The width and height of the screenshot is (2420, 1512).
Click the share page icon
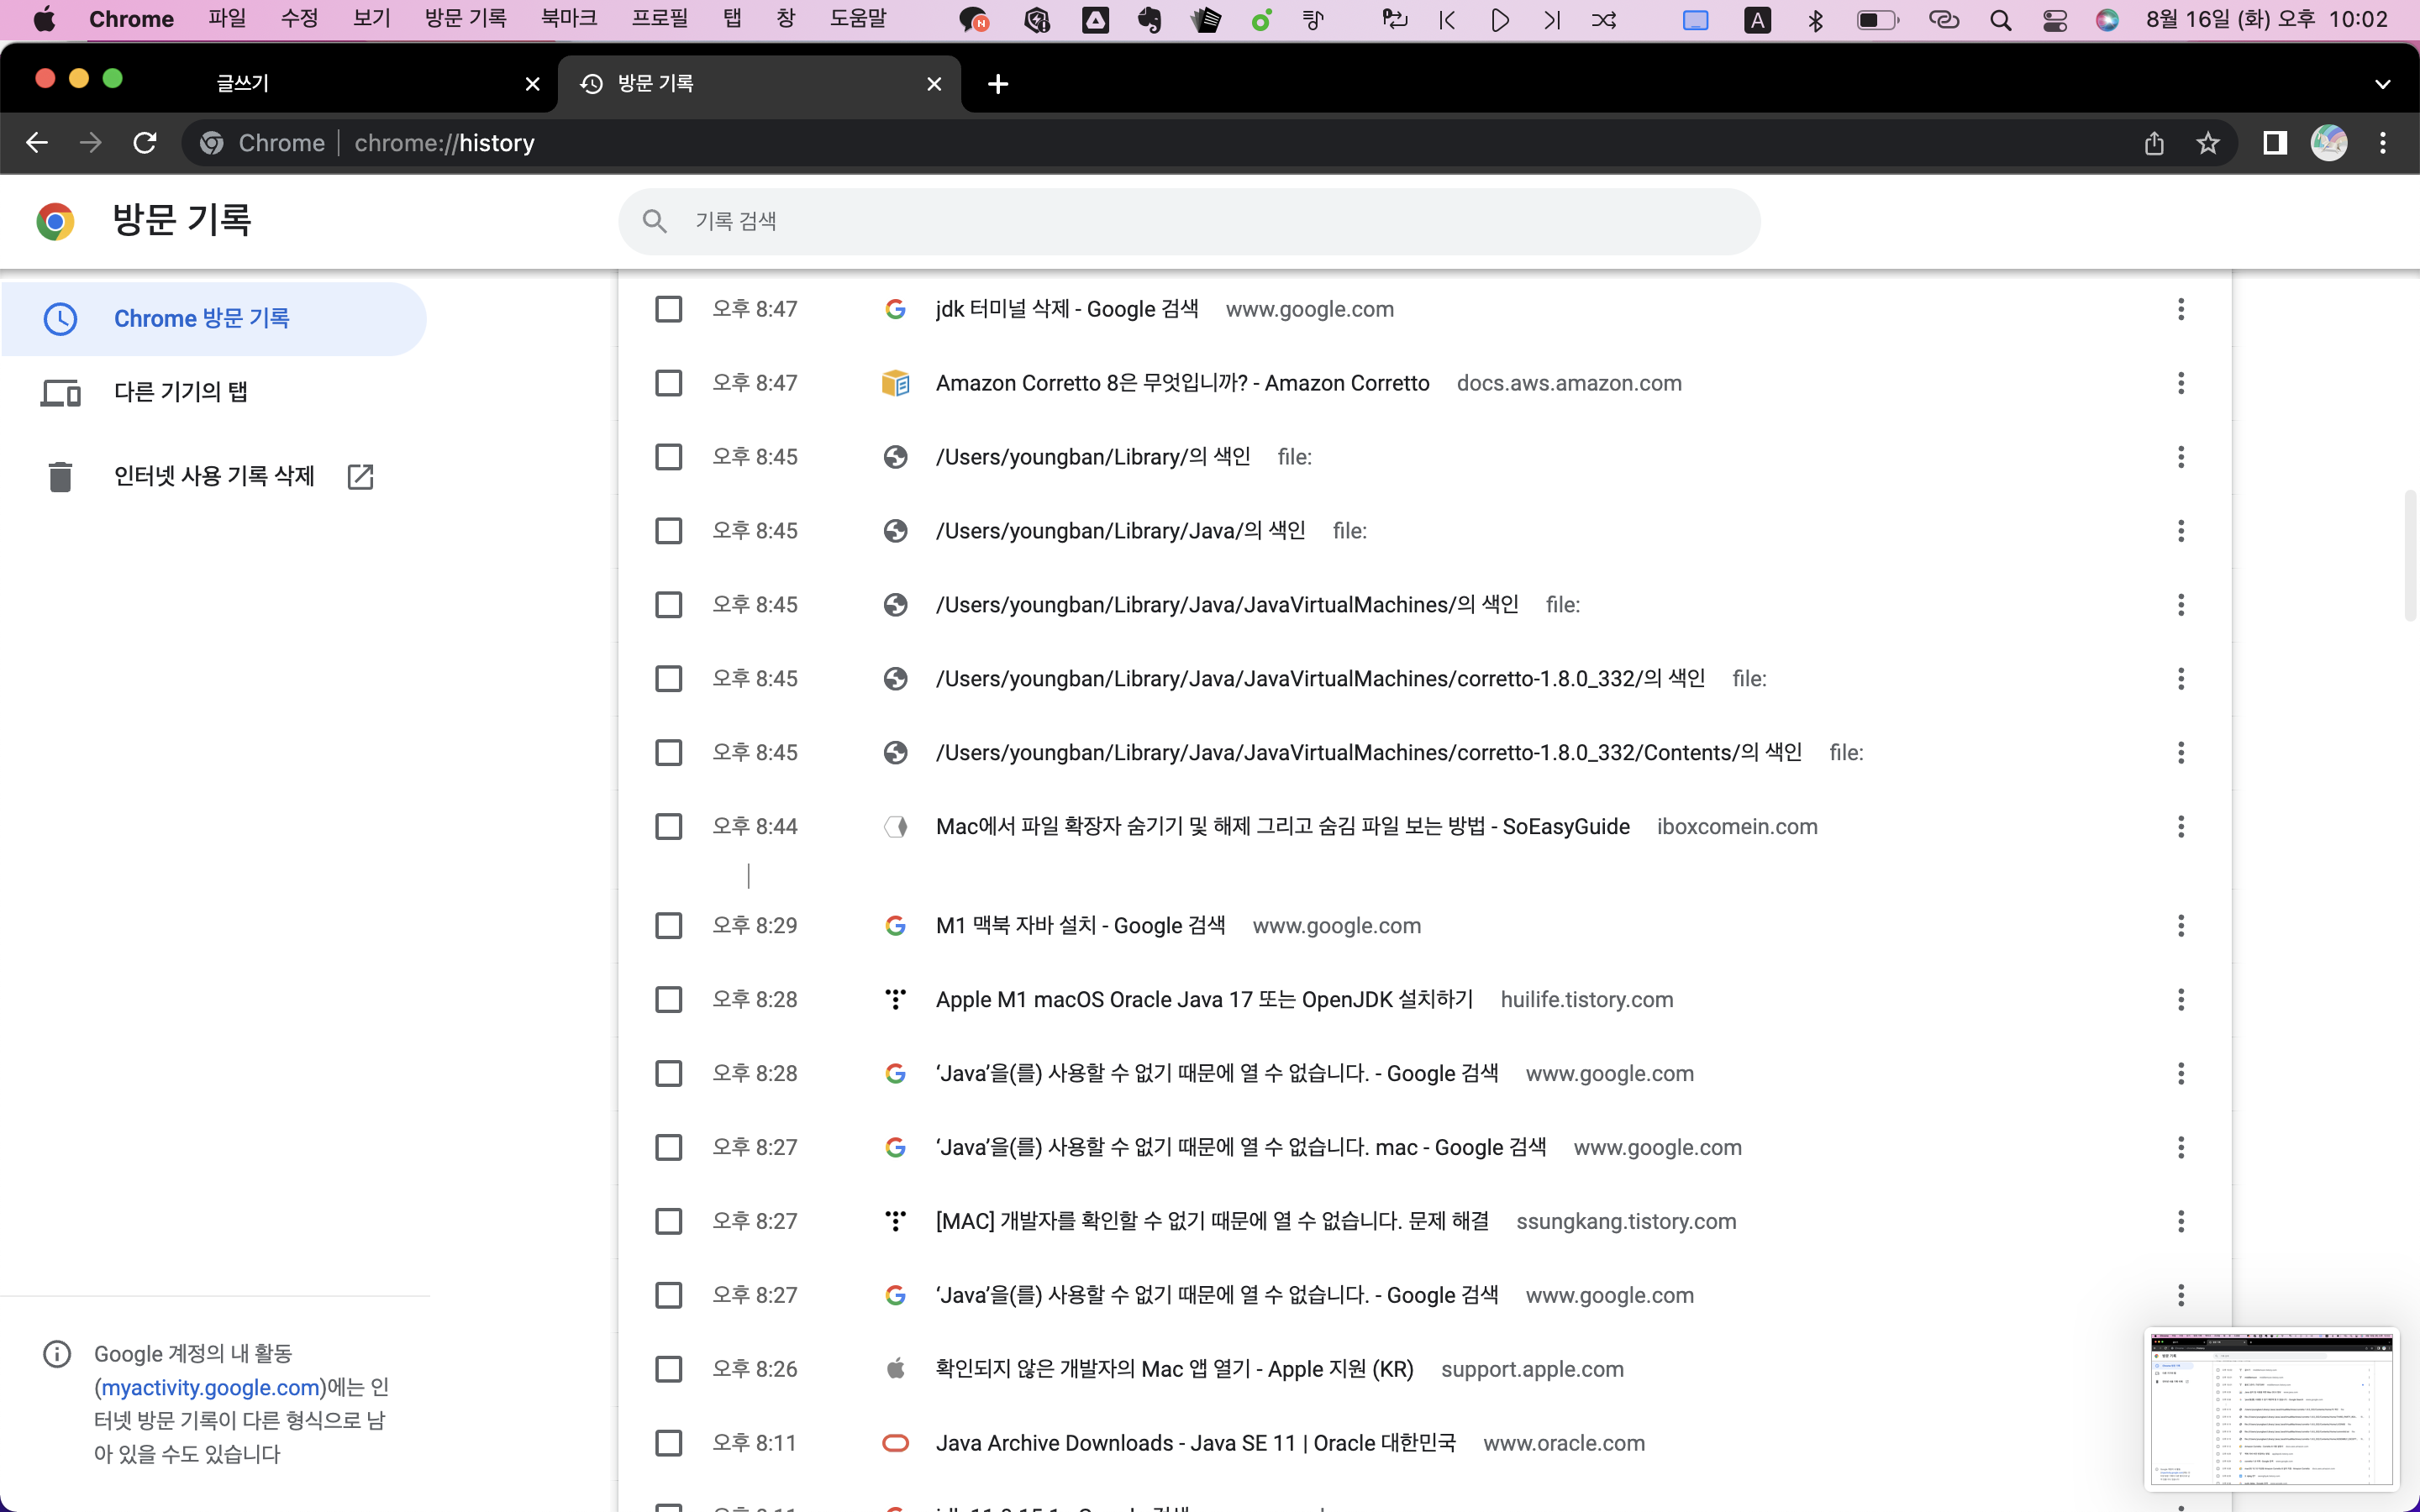pos(2154,143)
